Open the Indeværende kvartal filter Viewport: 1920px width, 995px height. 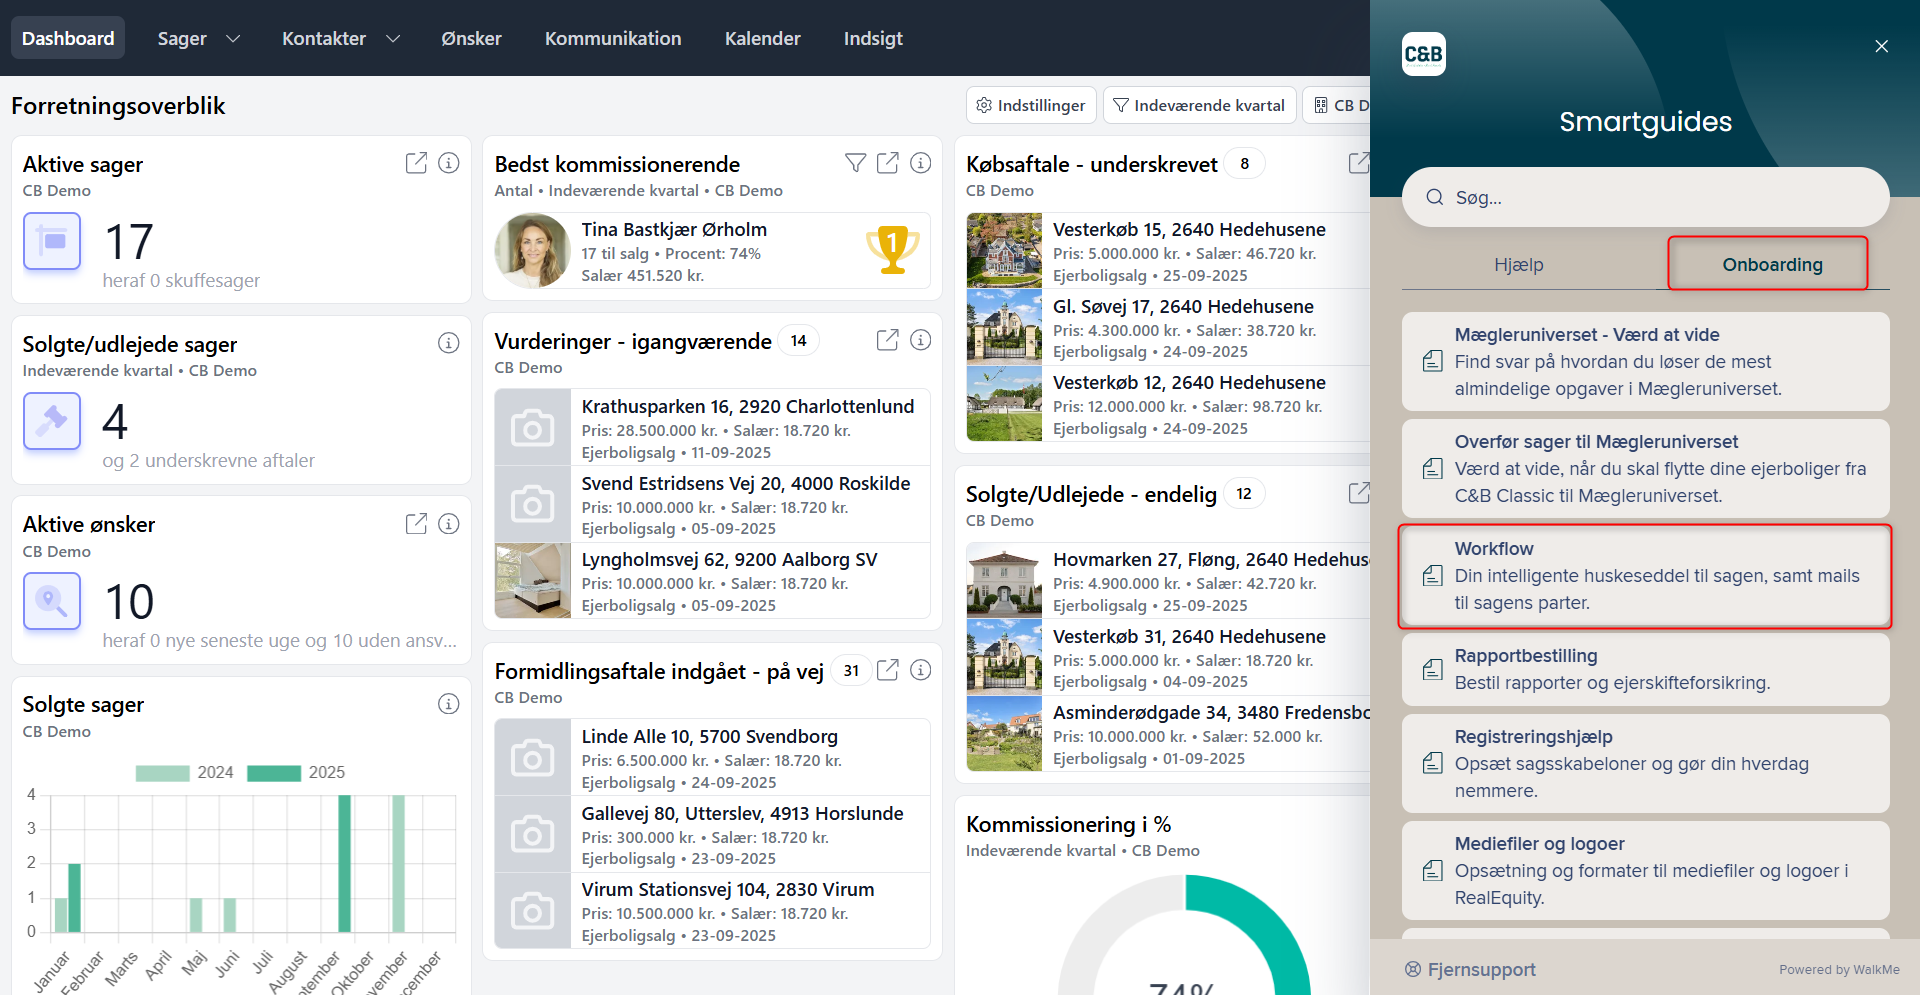(x=1199, y=105)
